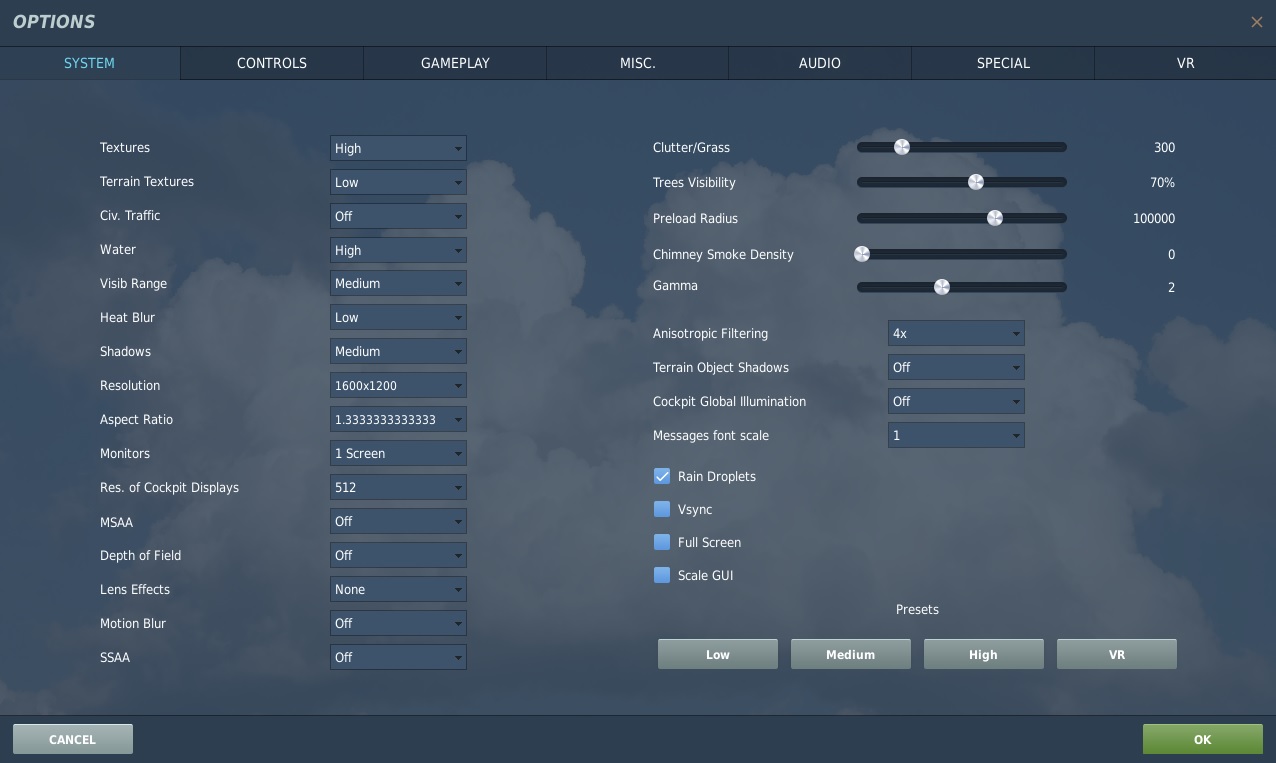
Task: Click the Trees Visibility value 70%
Action: tap(1162, 183)
